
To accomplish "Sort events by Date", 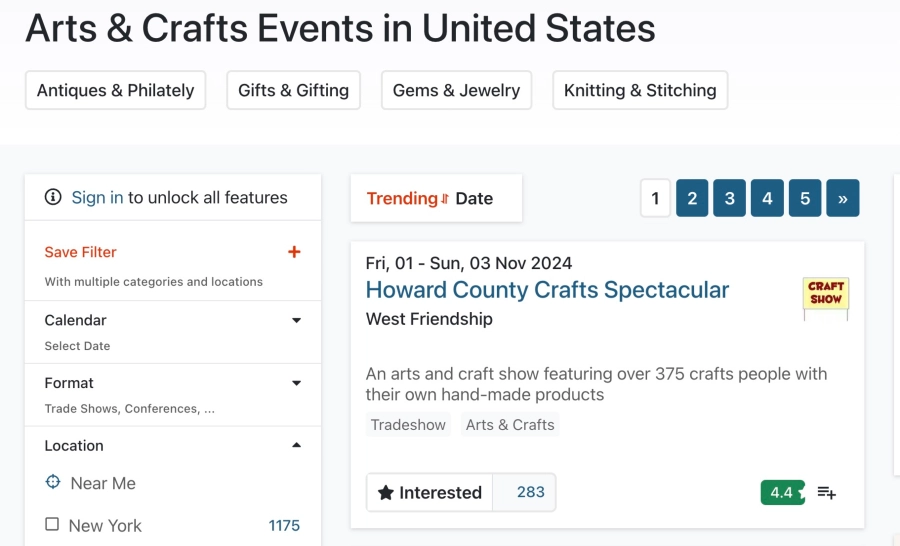I will pos(474,198).
